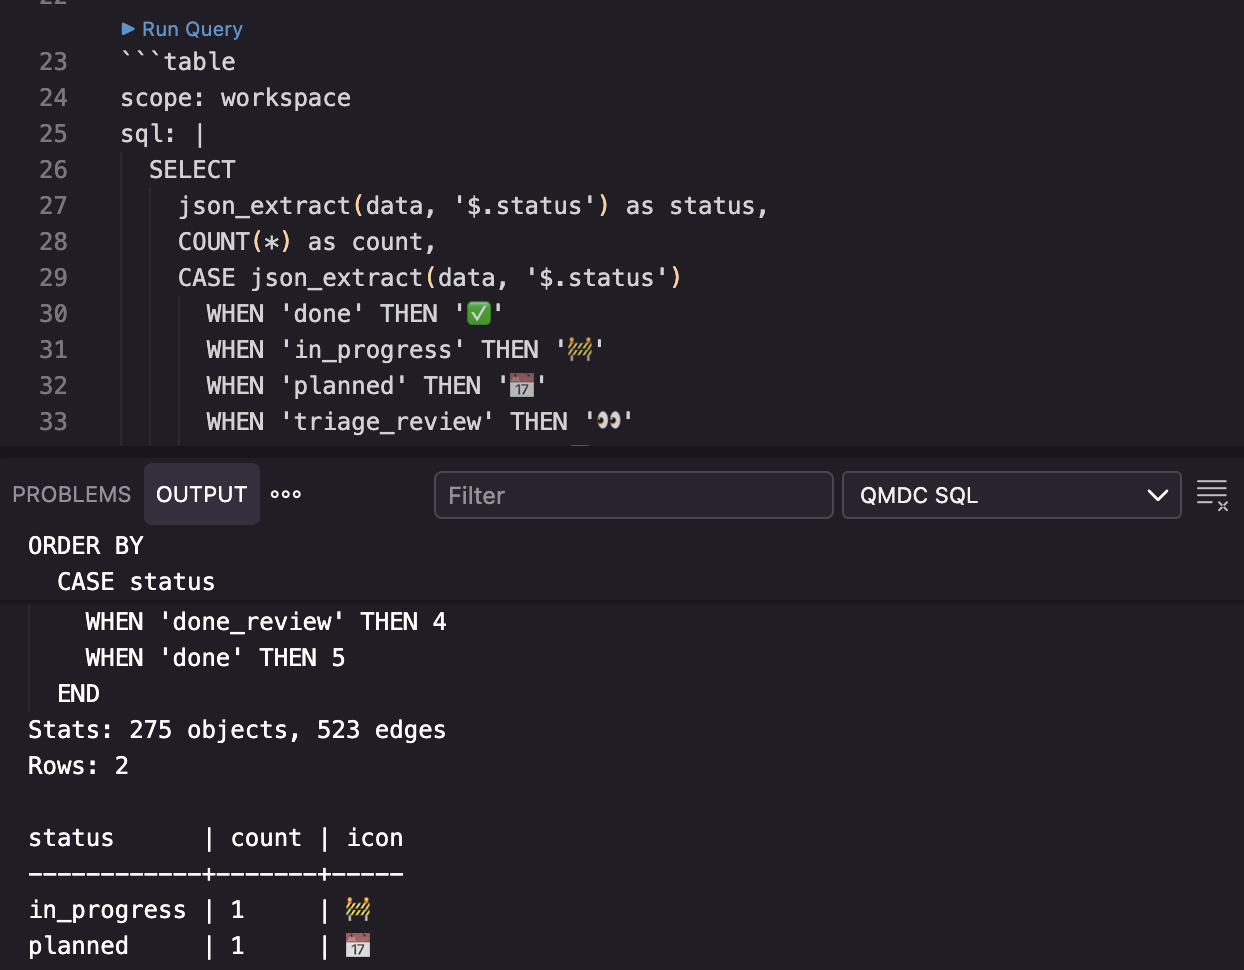Click 'END' in the output panel
The height and width of the screenshot is (970, 1244).
78,694
